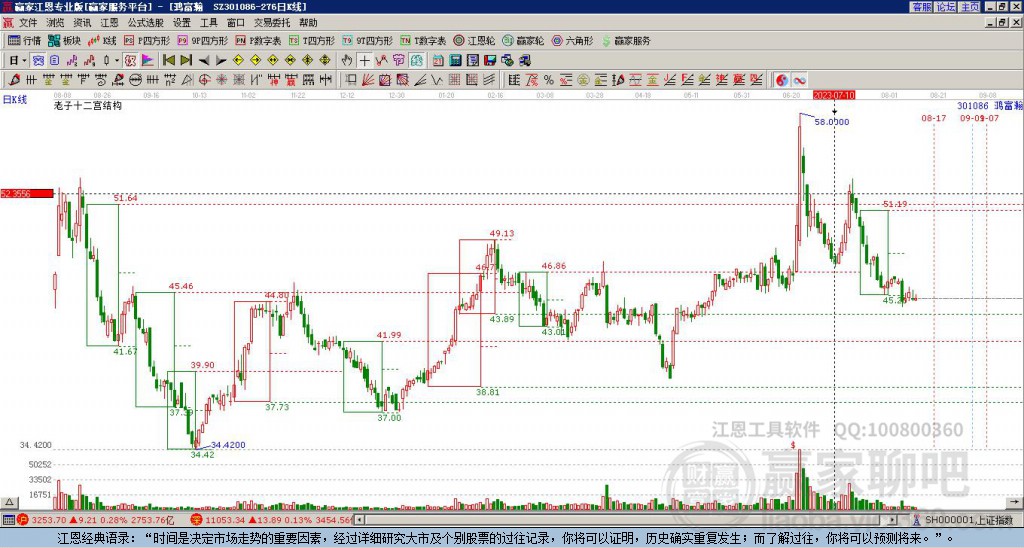Click the Shanghai index value 3253.70
Screen dimensions: 1024x548
tap(49, 520)
